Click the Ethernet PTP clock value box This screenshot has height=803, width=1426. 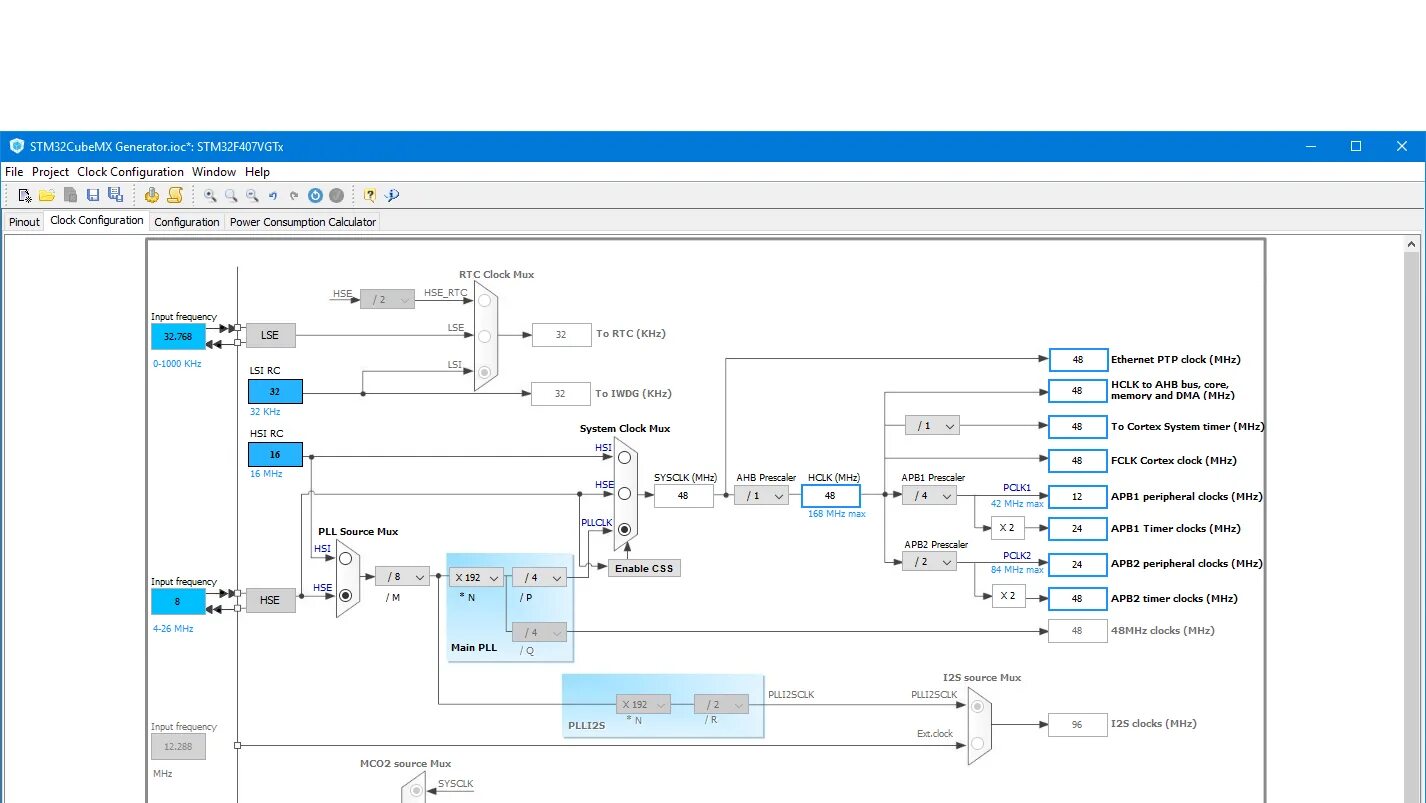coord(1077,359)
